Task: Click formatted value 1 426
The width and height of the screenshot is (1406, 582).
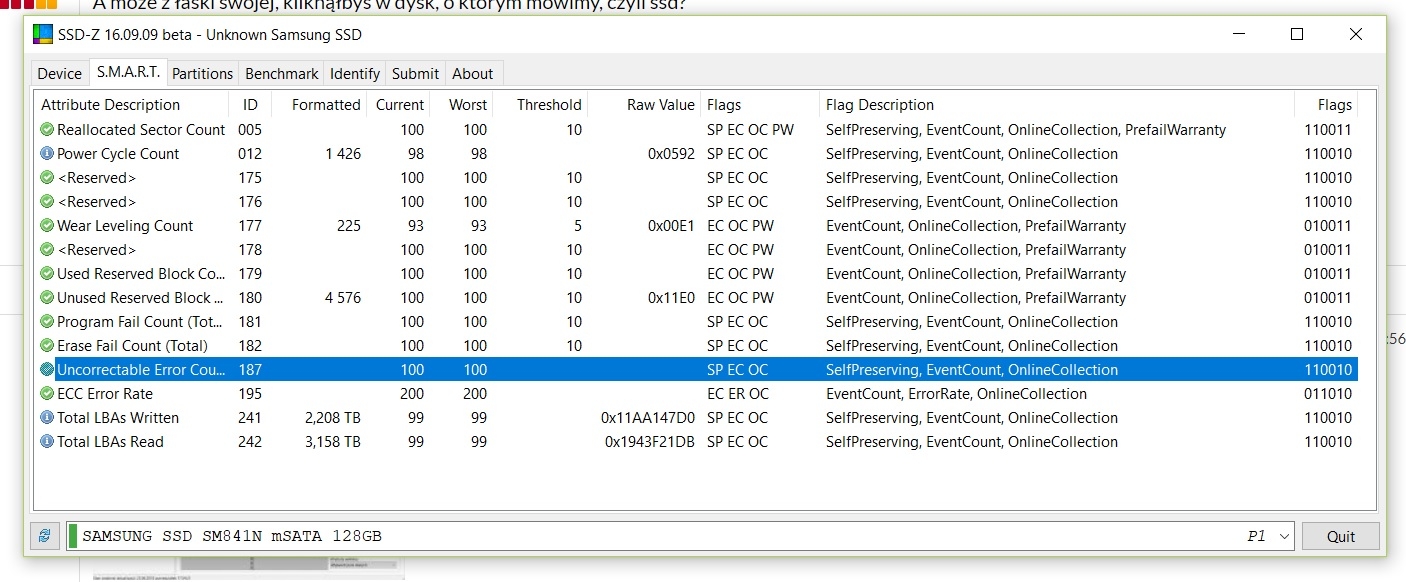Action: 343,154
